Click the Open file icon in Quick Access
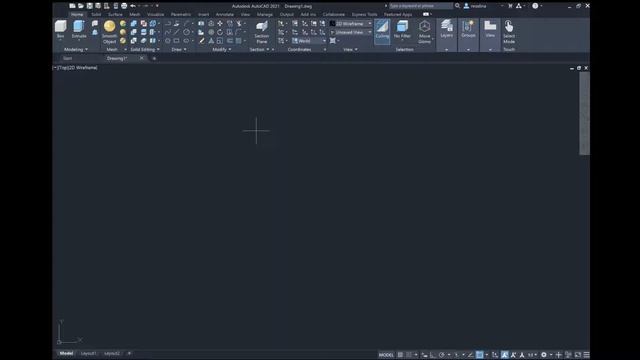 pyautogui.click(x=81, y=6)
